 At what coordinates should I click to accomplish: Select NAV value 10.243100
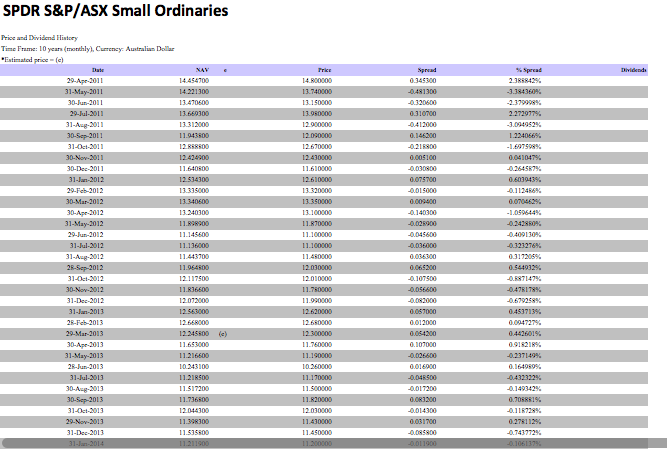coord(194,367)
